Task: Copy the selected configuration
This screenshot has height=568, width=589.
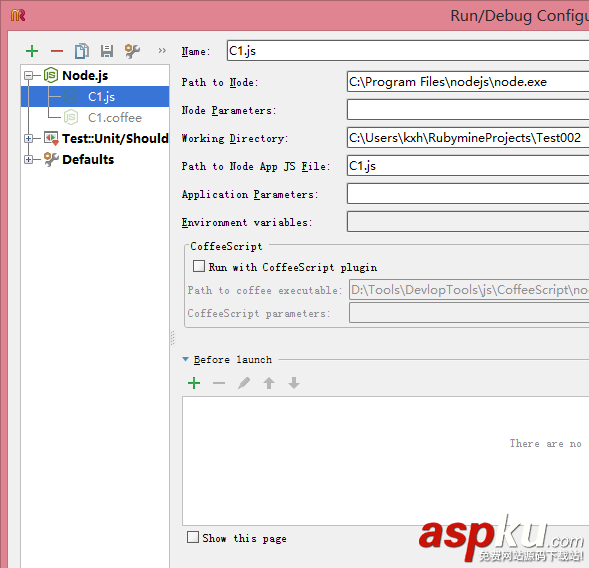Action: click(x=82, y=51)
